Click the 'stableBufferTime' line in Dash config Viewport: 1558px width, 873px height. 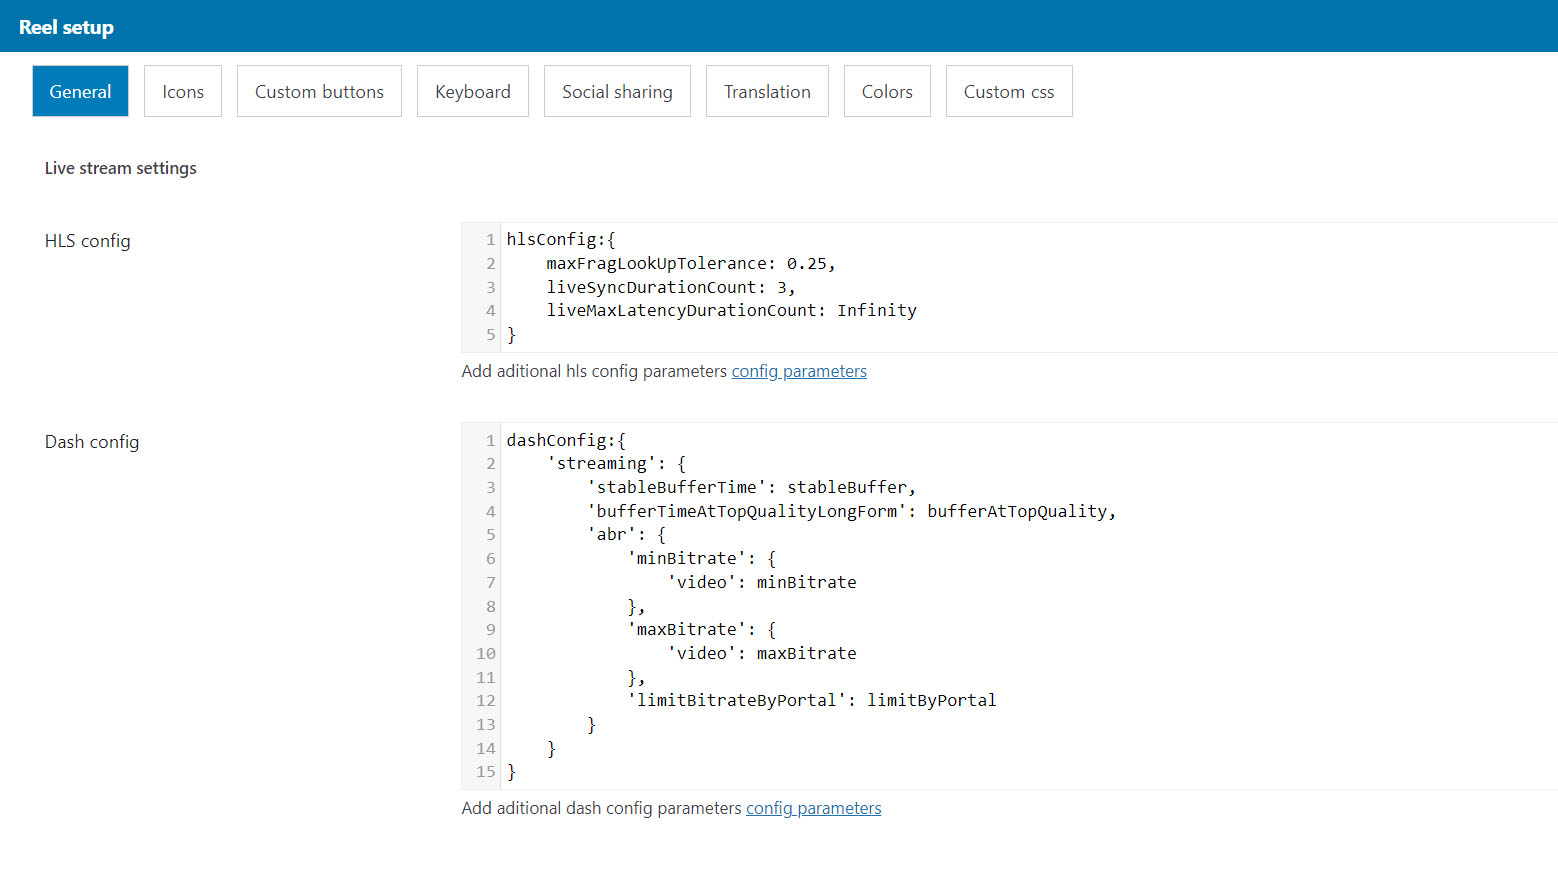click(x=751, y=488)
